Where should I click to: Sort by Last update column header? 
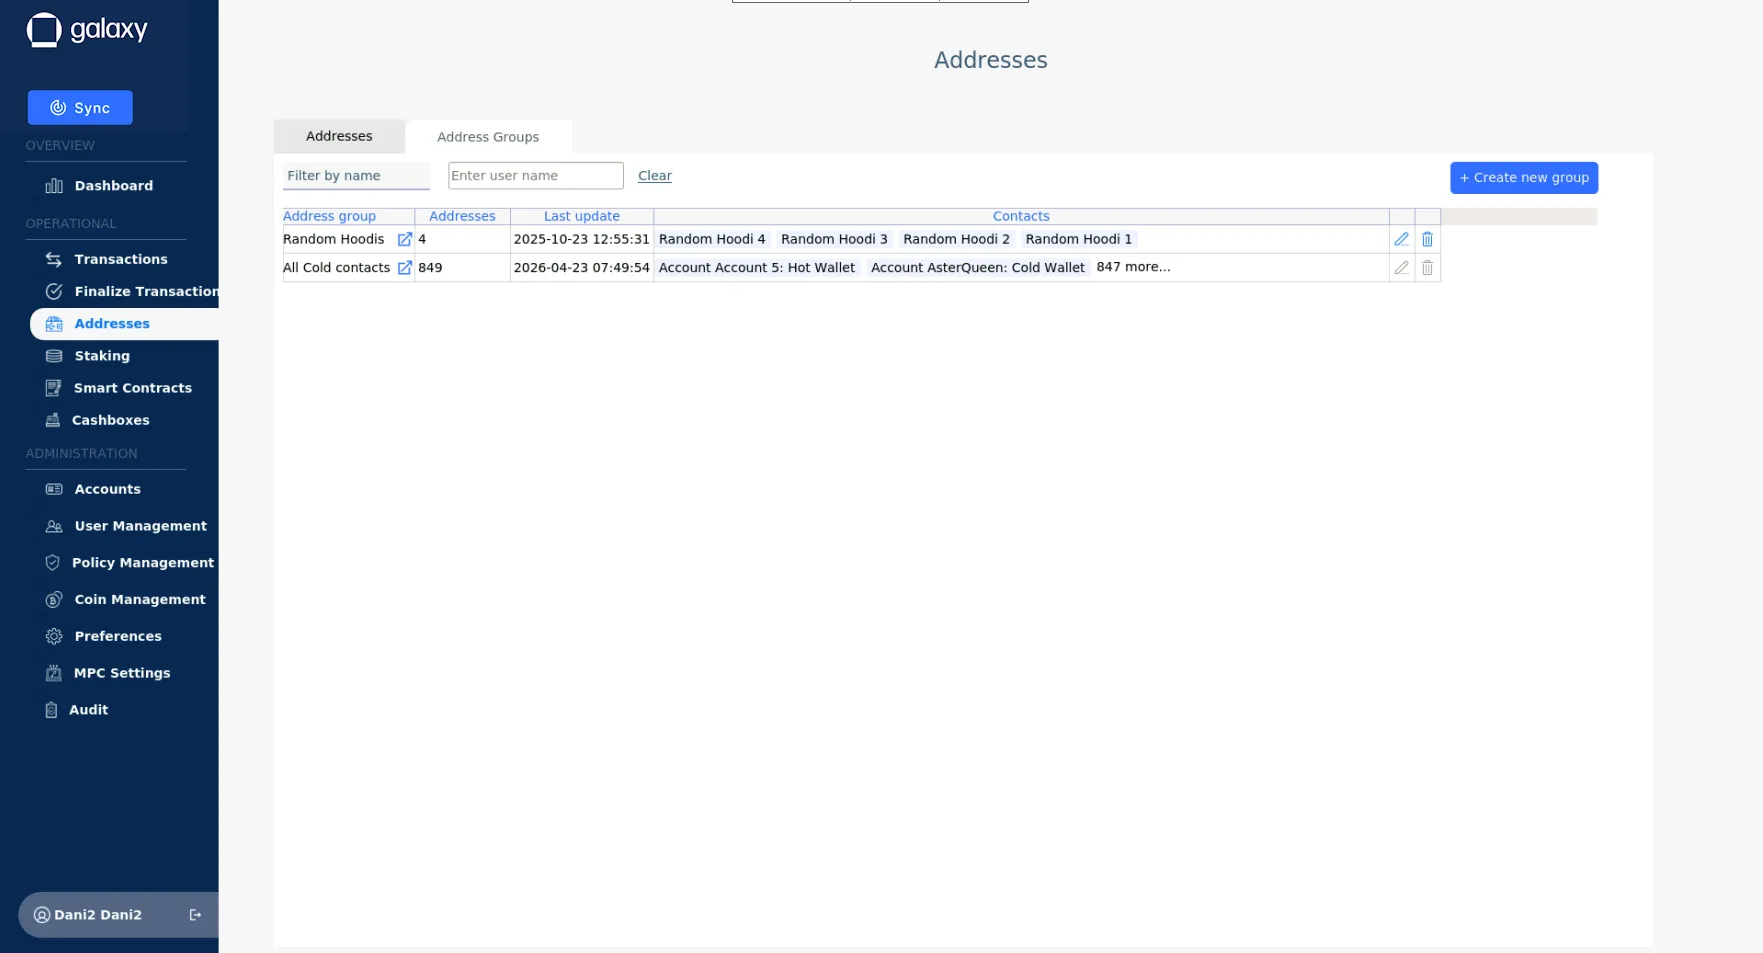coord(582,216)
